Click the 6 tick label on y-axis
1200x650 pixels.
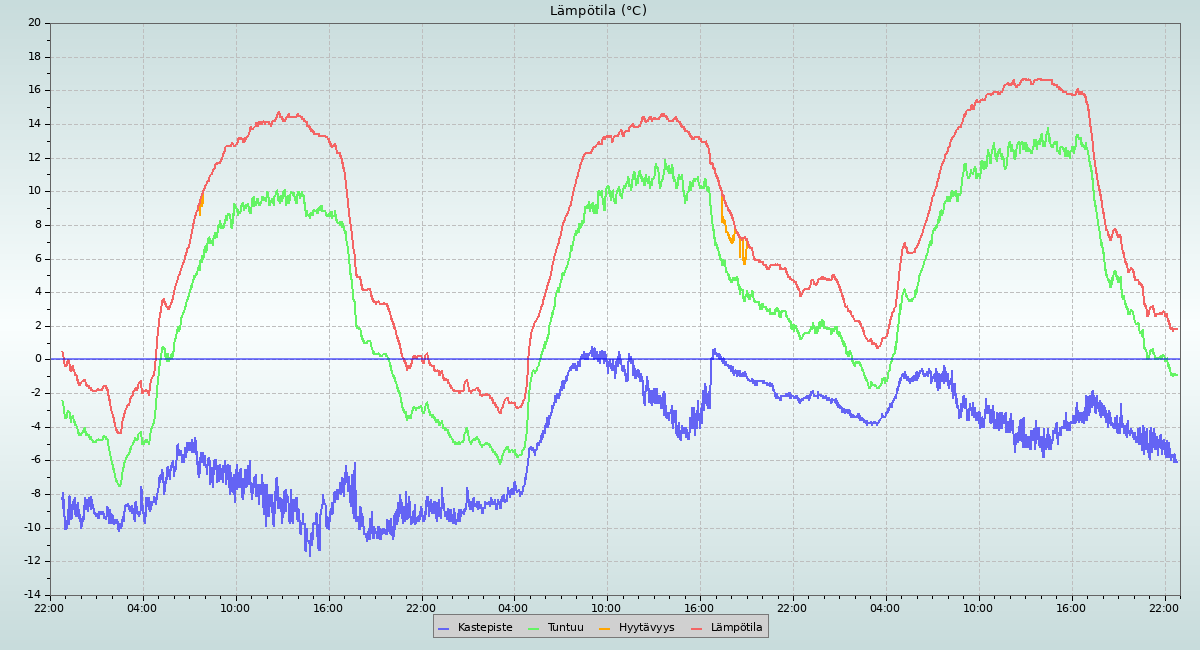click(x=38, y=258)
